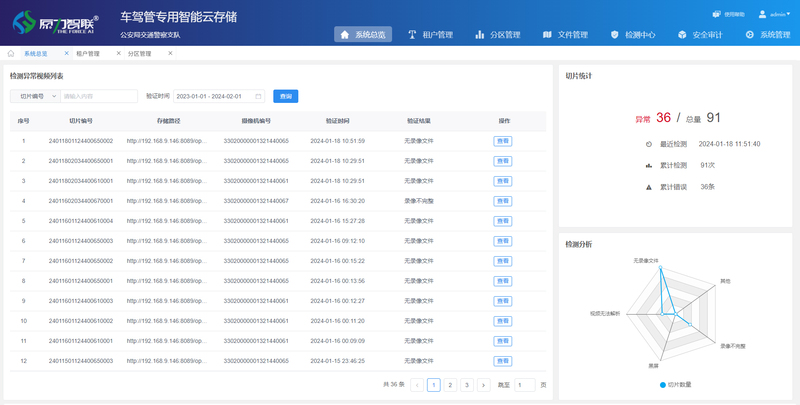The height and width of the screenshot is (405, 800).
Task: Close the 系统总览 tab
Action: coord(66,53)
